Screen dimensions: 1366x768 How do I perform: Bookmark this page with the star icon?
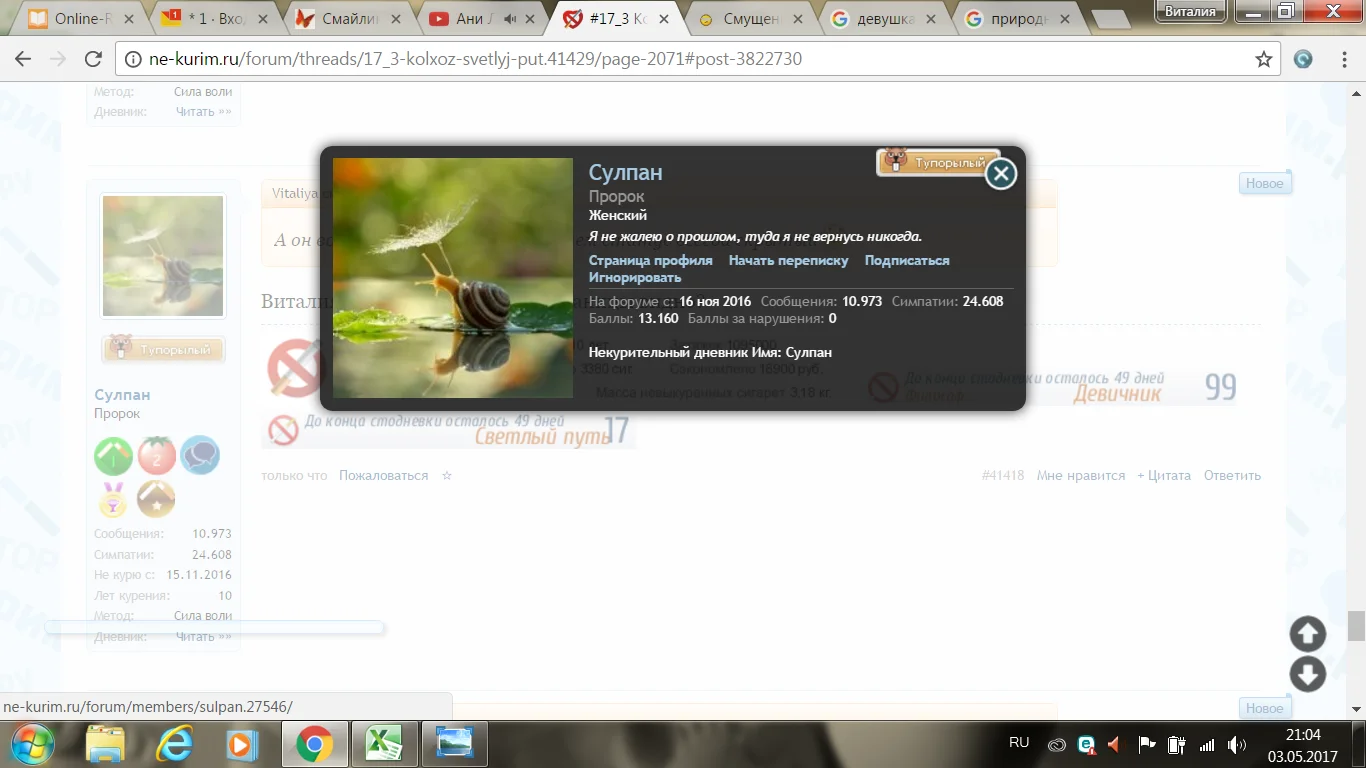coord(1264,59)
